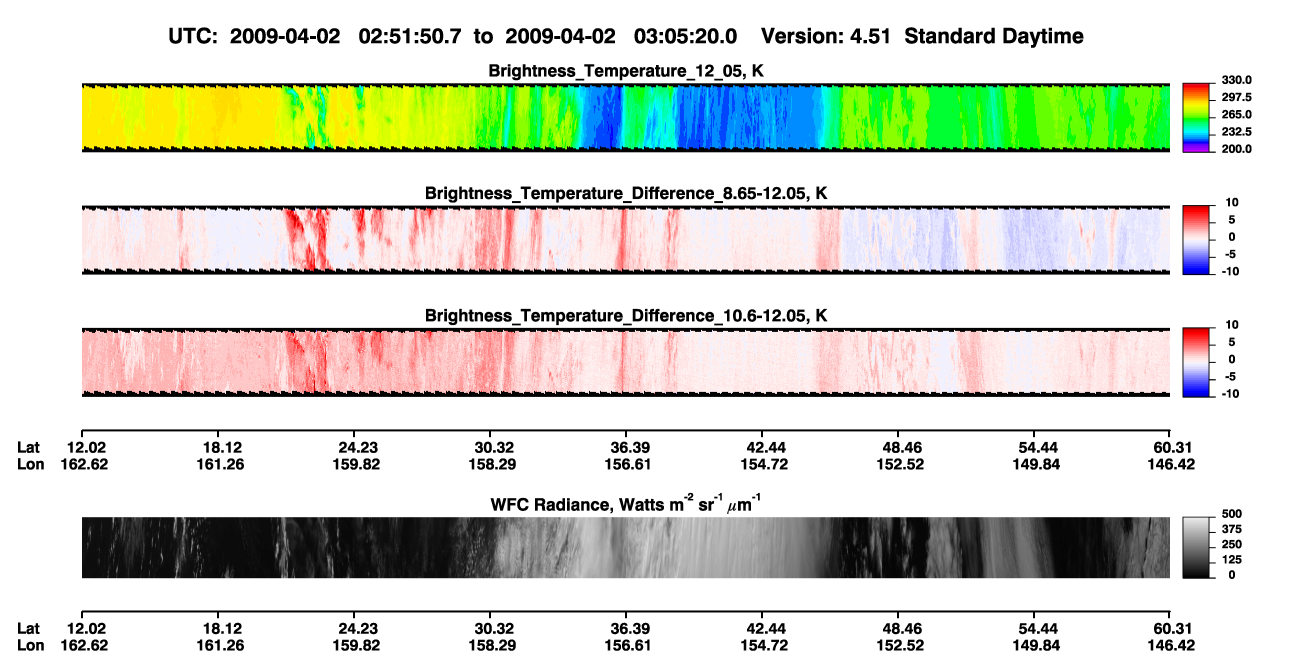Click color bar value 297.5

[x=1235, y=97]
